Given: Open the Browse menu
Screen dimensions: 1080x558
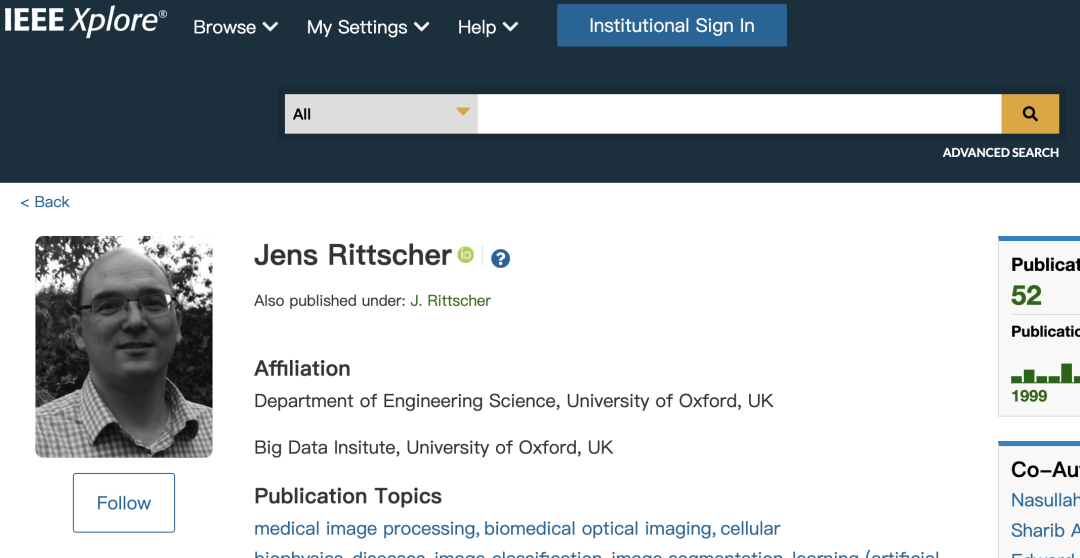Looking at the screenshot, I should [235, 27].
